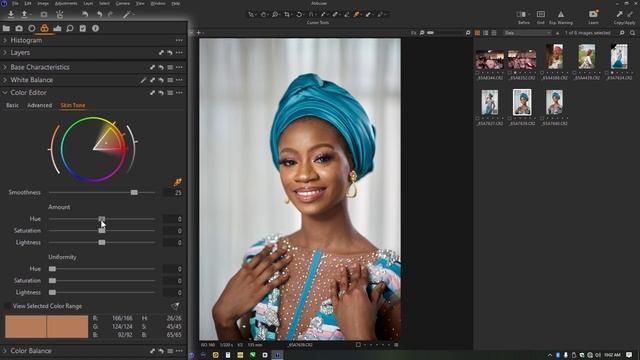Click the Learn icon in toolbar
The image size is (640, 360).
click(593, 14)
